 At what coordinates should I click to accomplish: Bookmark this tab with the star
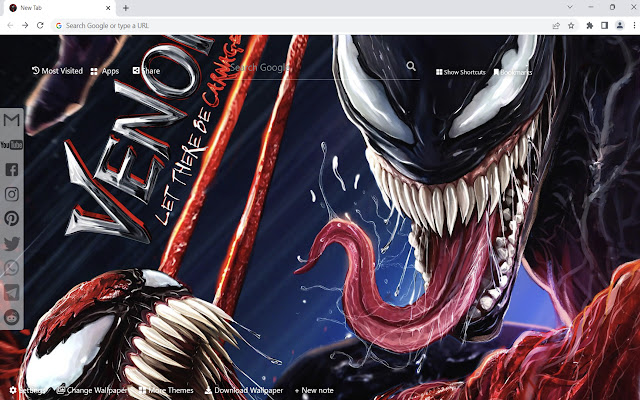[x=571, y=25]
